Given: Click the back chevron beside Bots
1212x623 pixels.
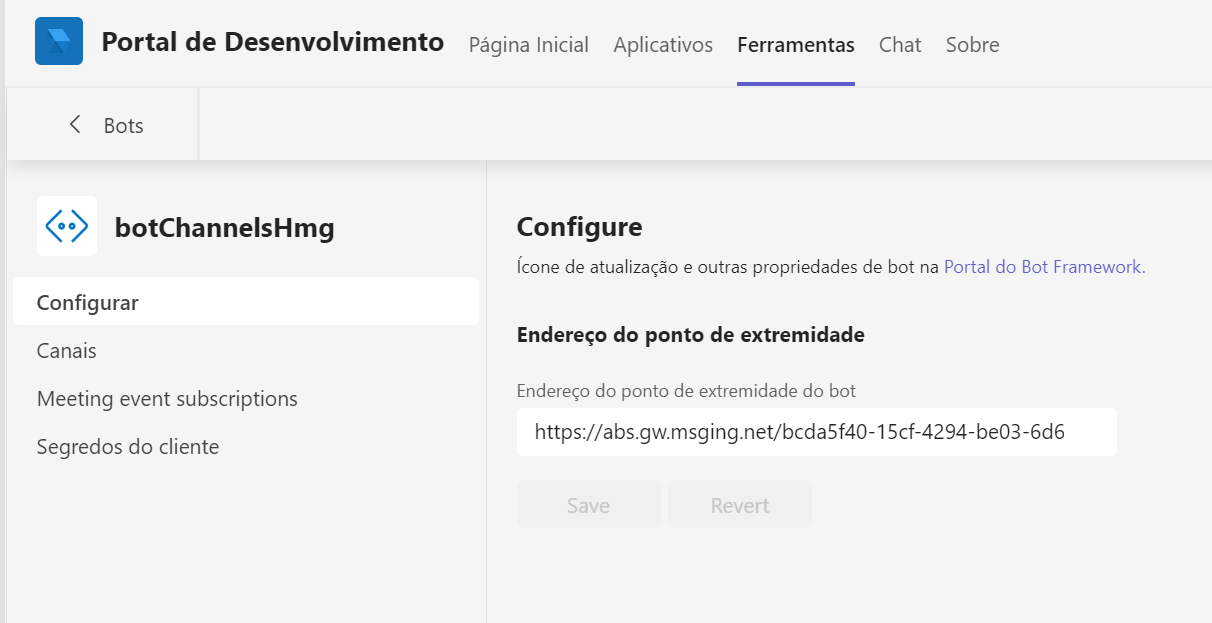Looking at the screenshot, I should 74,125.
